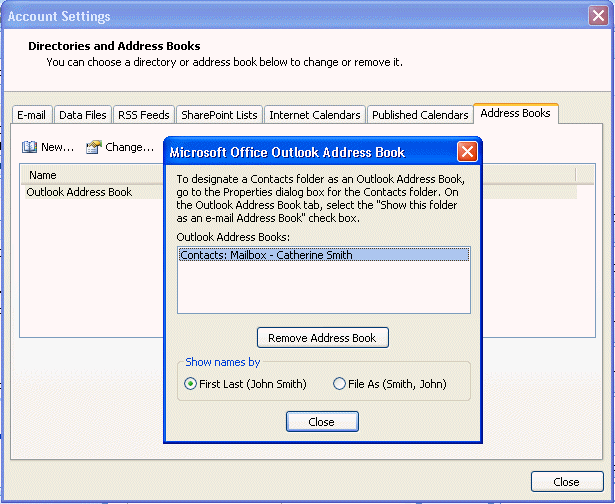Click the Name column header
The width and height of the screenshot is (615, 504).
(x=94, y=175)
